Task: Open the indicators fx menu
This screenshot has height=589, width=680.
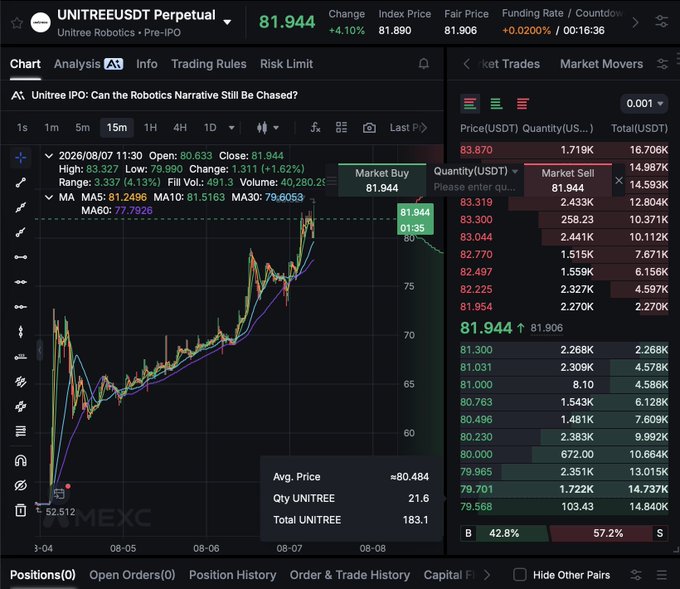Action: click(315, 128)
